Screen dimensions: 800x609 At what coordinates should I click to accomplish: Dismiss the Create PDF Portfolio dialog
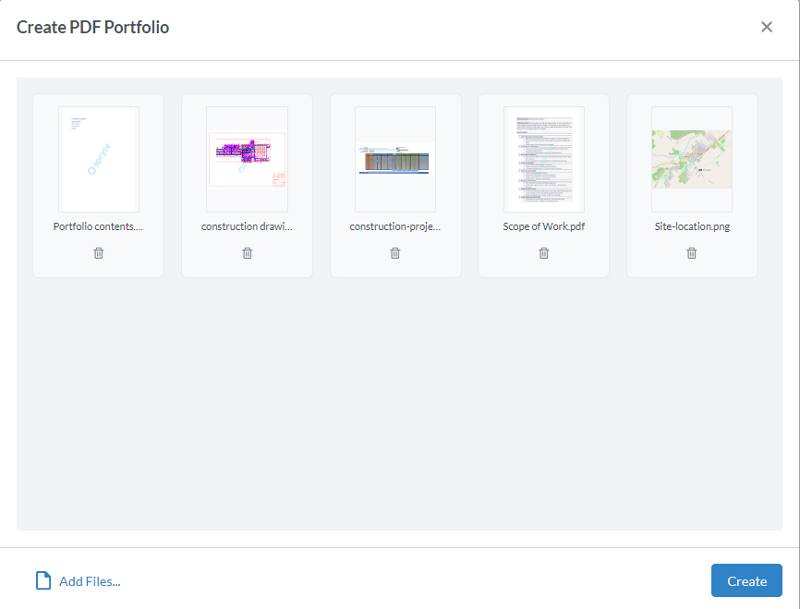(x=767, y=27)
